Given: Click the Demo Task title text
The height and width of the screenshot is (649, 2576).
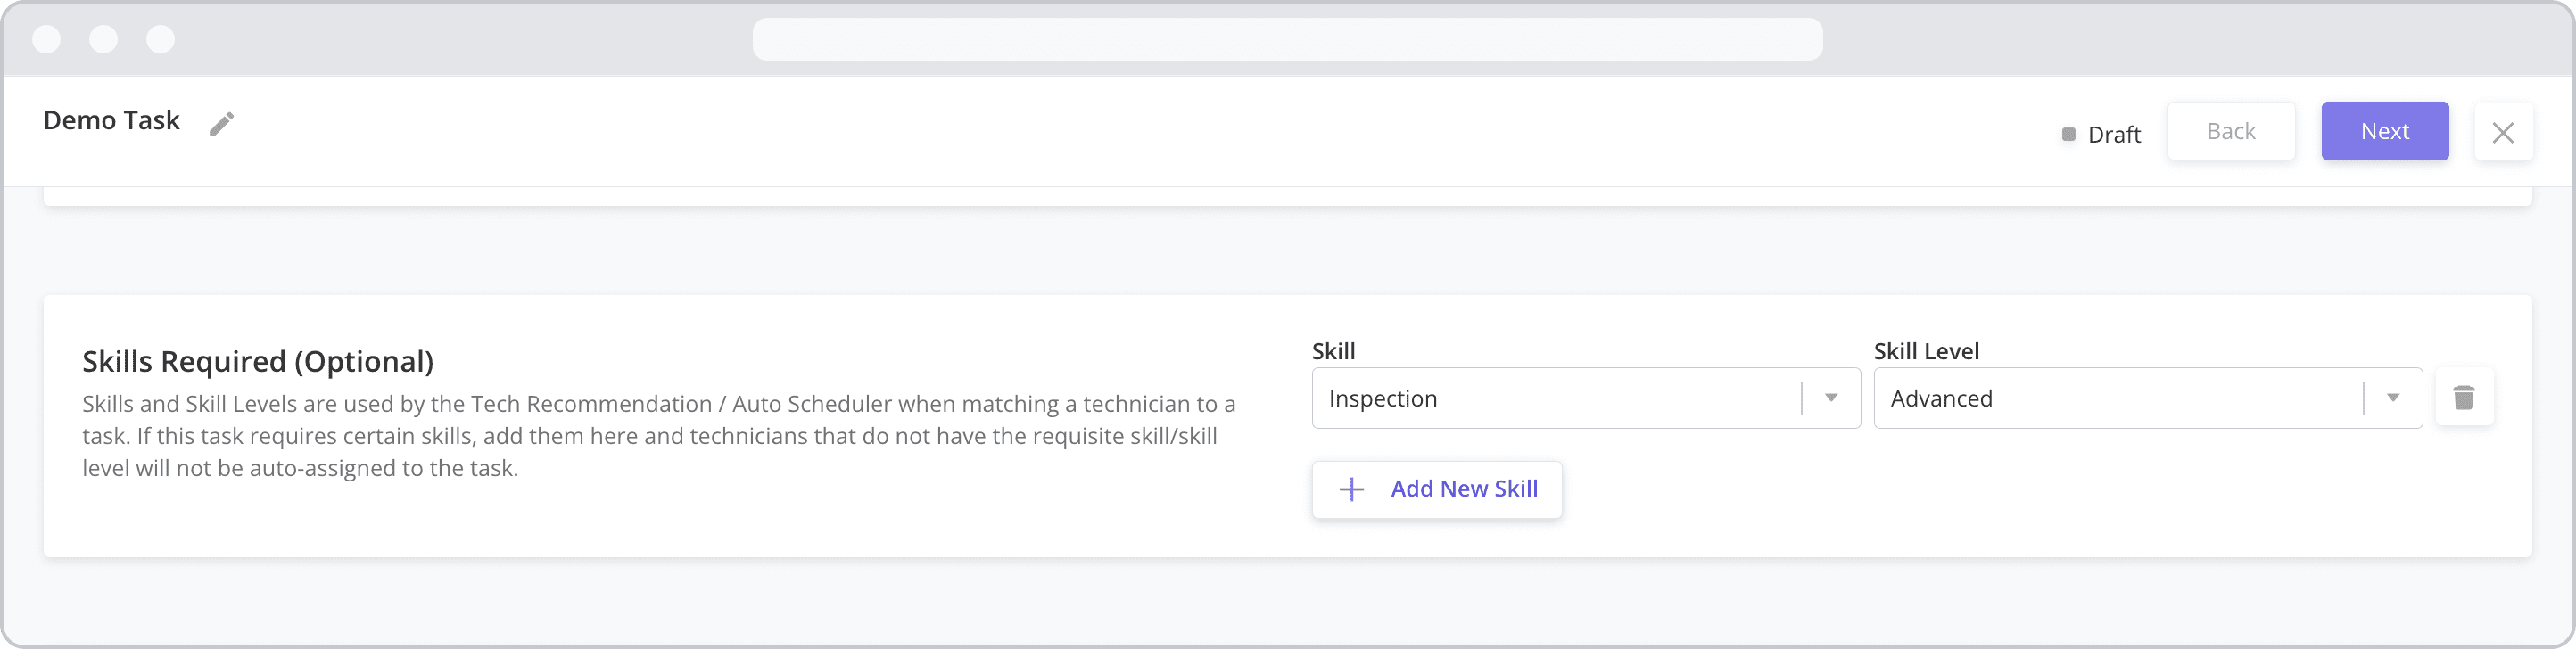Looking at the screenshot, I should coord(111,121).
